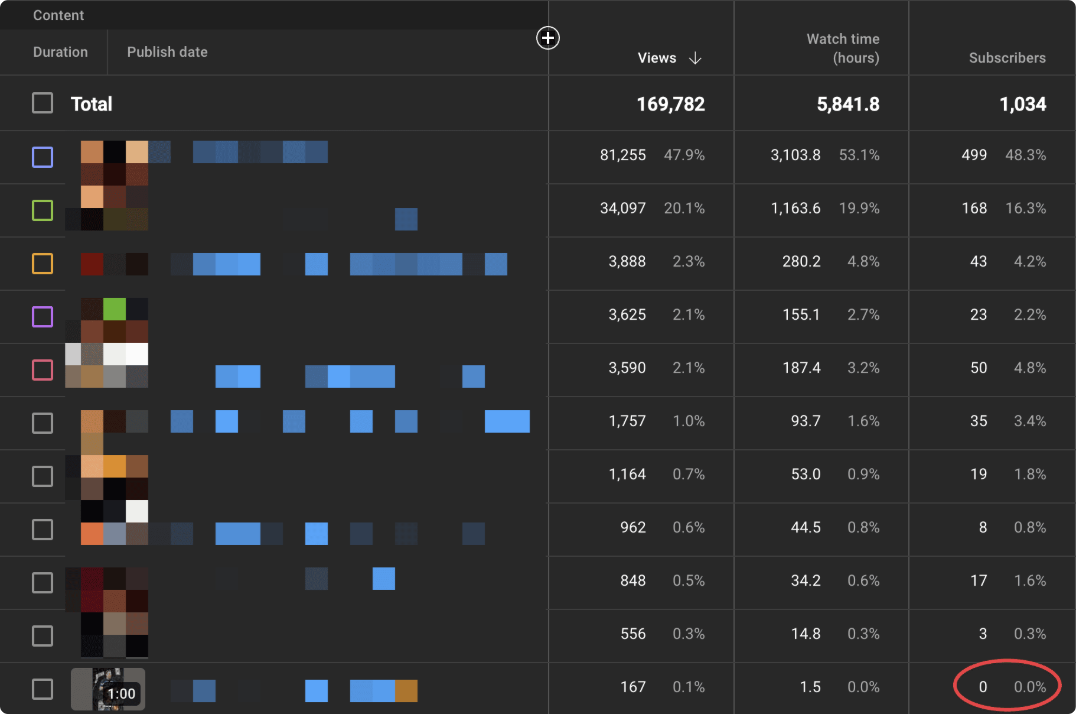The width and height of the screenshot is (1076, 714).
Task: Click the Publish date column header
Action: (167, 52)
